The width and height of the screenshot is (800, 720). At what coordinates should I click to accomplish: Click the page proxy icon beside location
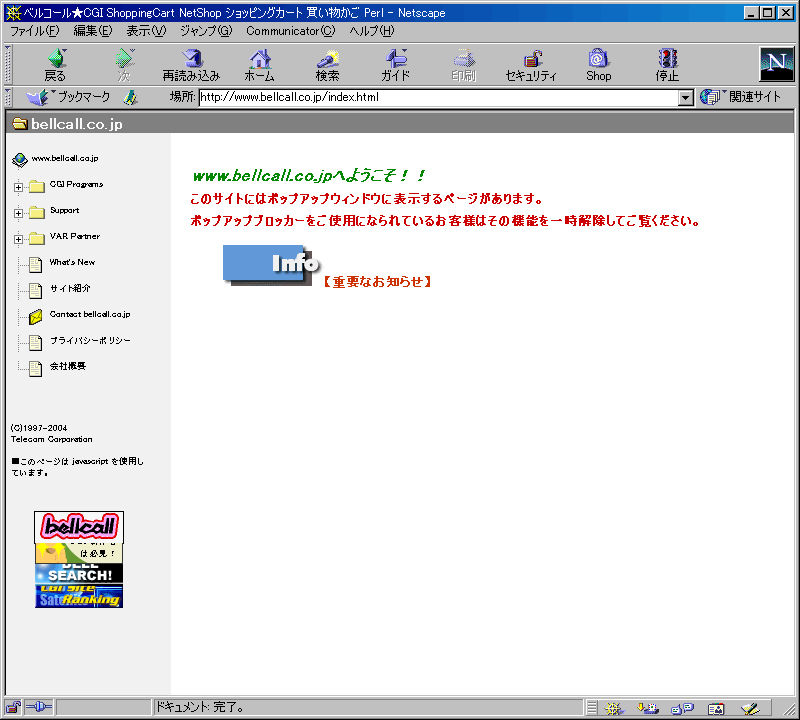click(x=131, y=97)
